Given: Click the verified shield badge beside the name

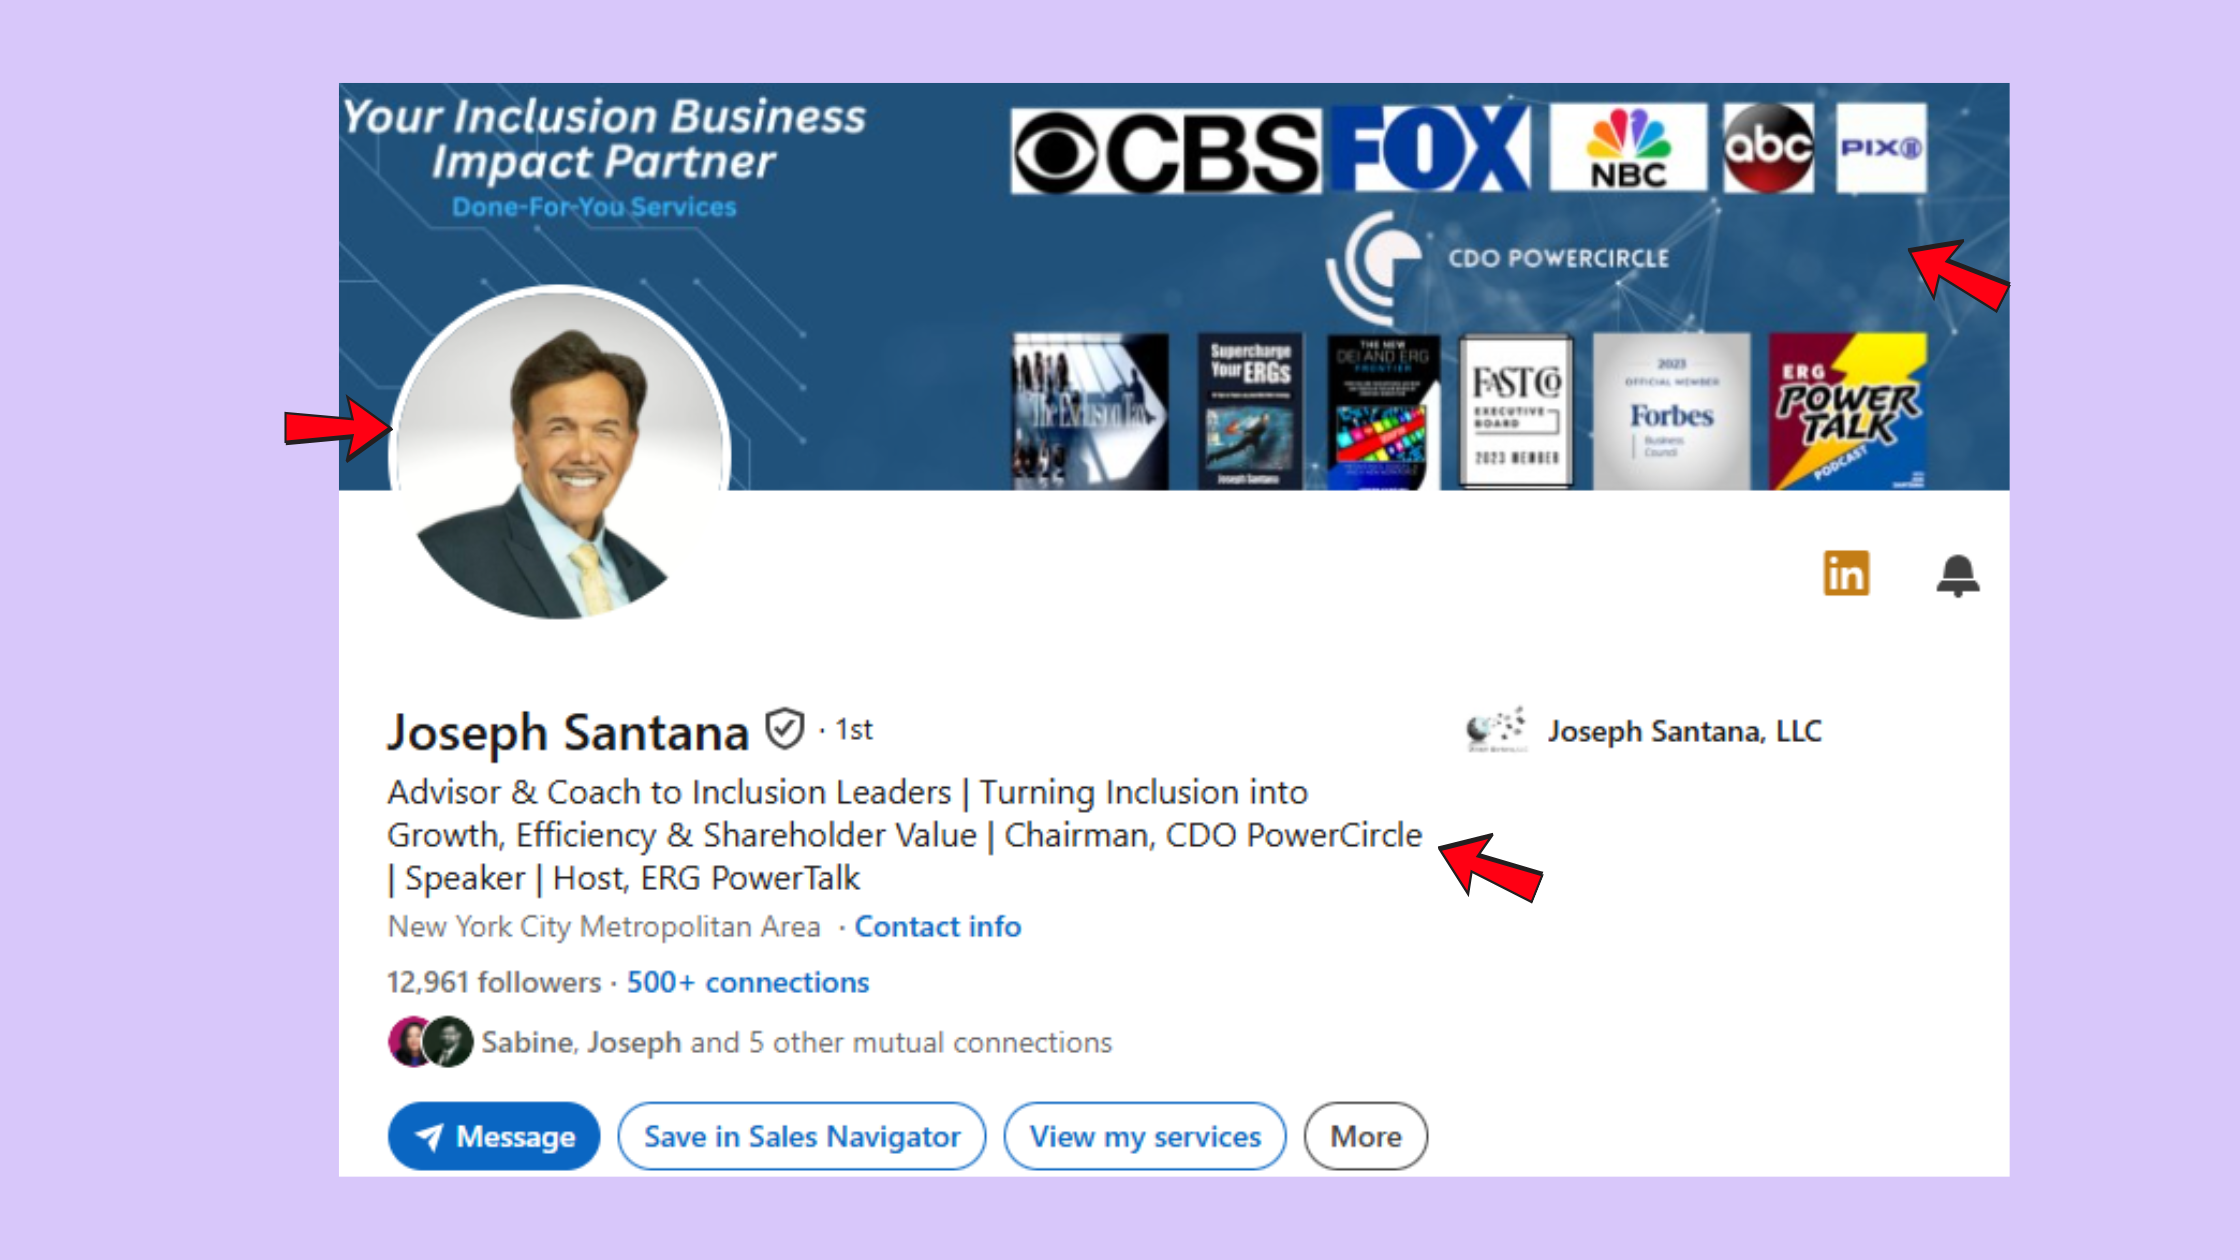Looking at the screenshot, I should [785, 729].
